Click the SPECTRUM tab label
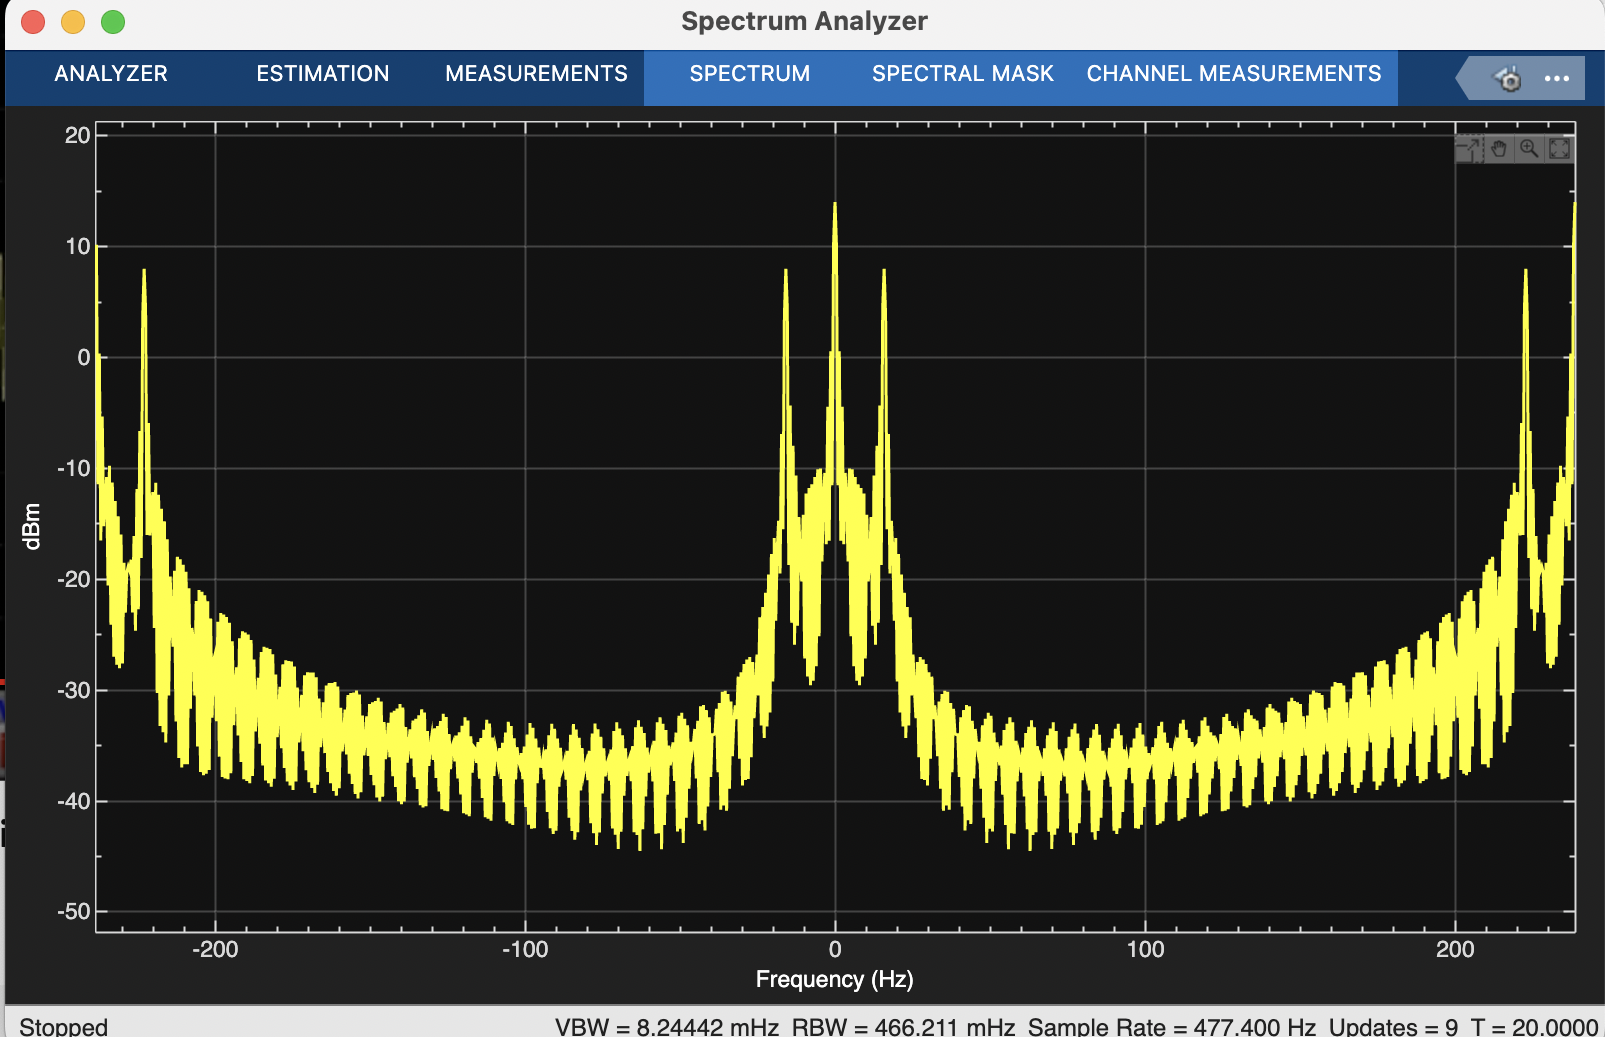The image size is (1605, 1037). (x=748, y=74)
